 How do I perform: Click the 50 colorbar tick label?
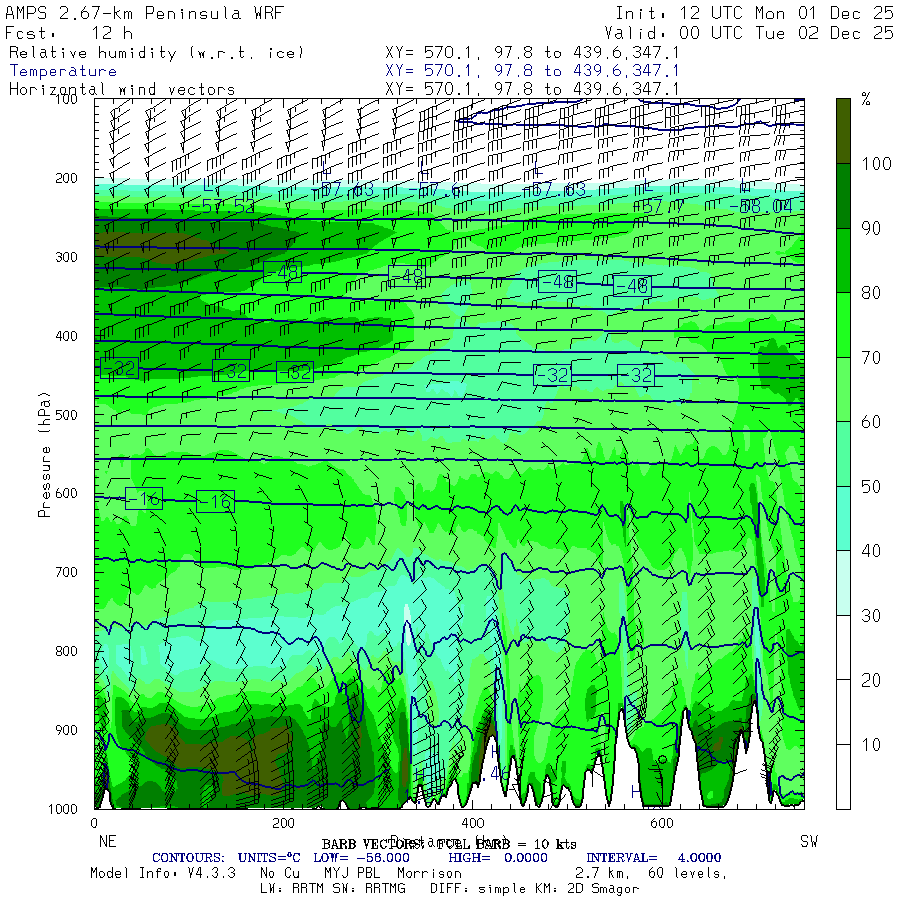pos(871,487)
